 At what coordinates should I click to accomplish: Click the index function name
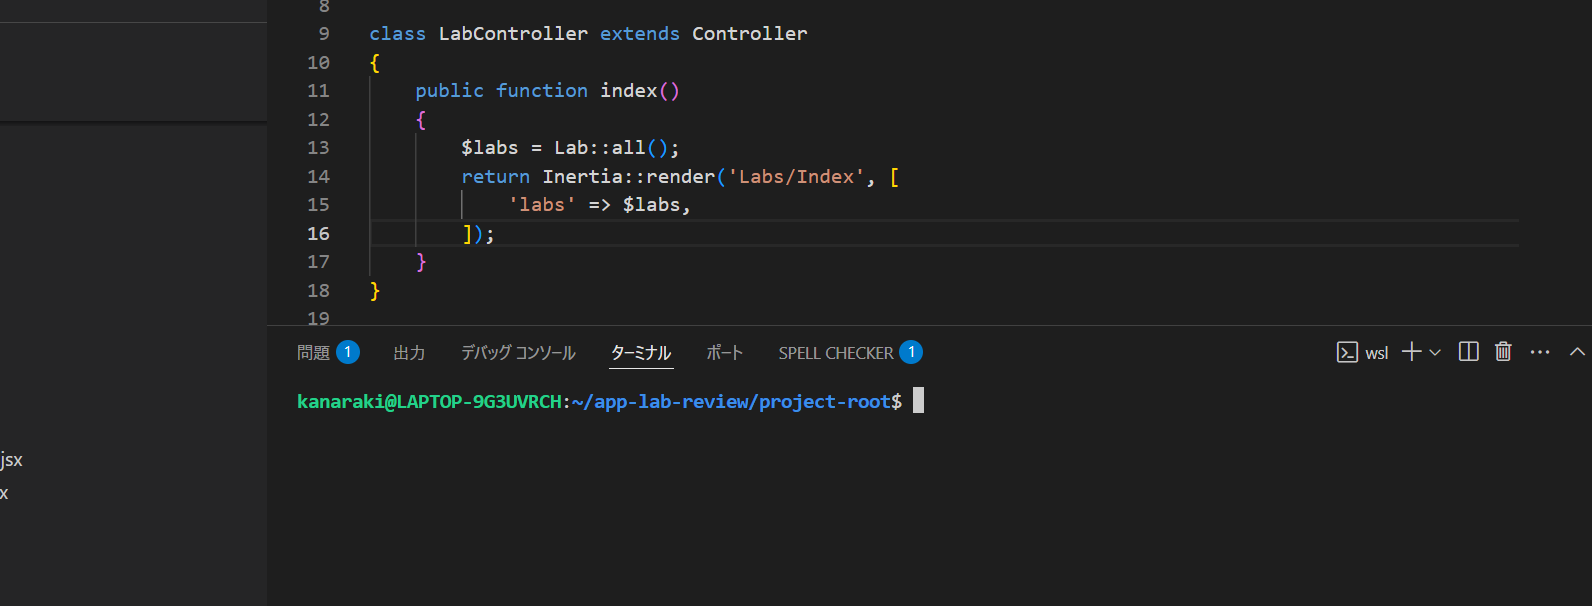click(628, 90)
